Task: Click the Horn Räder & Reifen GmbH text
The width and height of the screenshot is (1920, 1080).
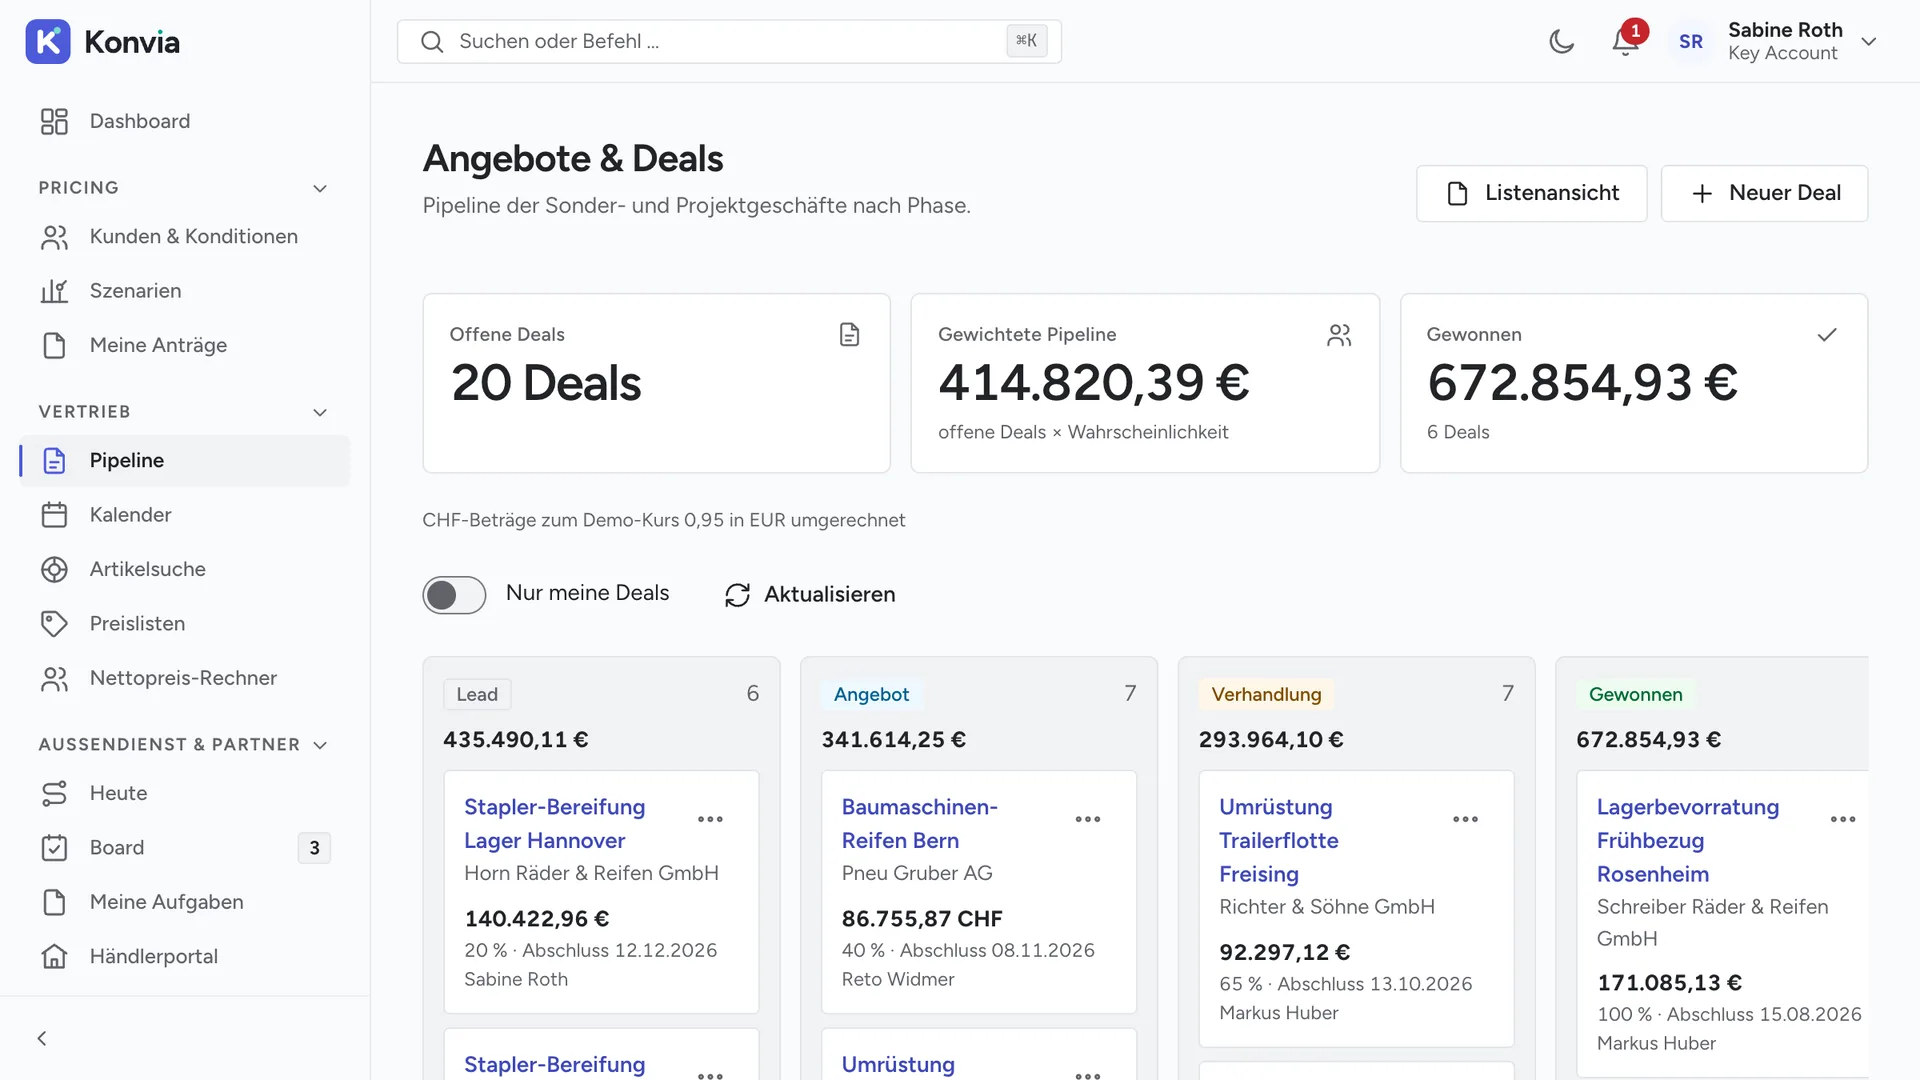Action: 591,874
